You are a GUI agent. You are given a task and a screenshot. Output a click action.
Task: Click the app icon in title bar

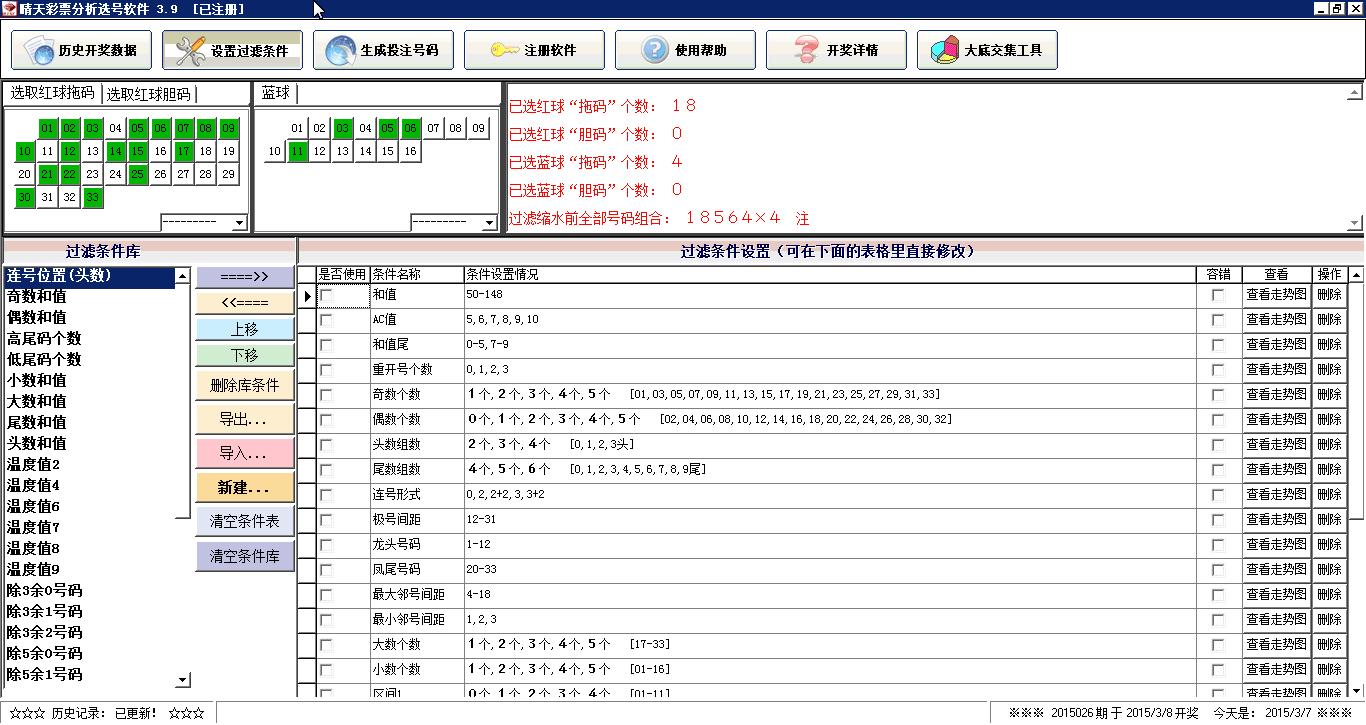[x=9, y=9]
